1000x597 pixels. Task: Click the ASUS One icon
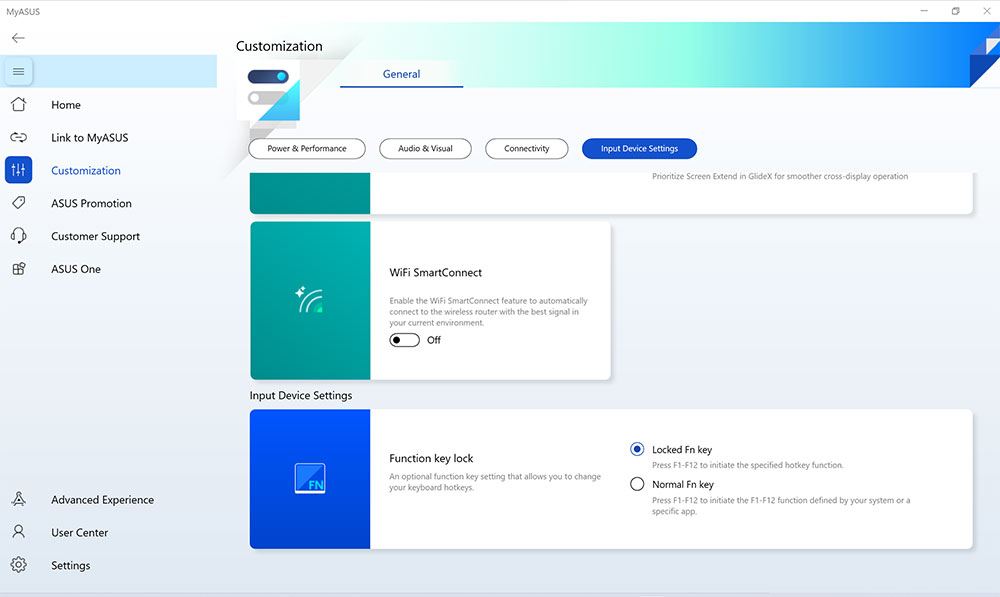click(x=18, y=269)
